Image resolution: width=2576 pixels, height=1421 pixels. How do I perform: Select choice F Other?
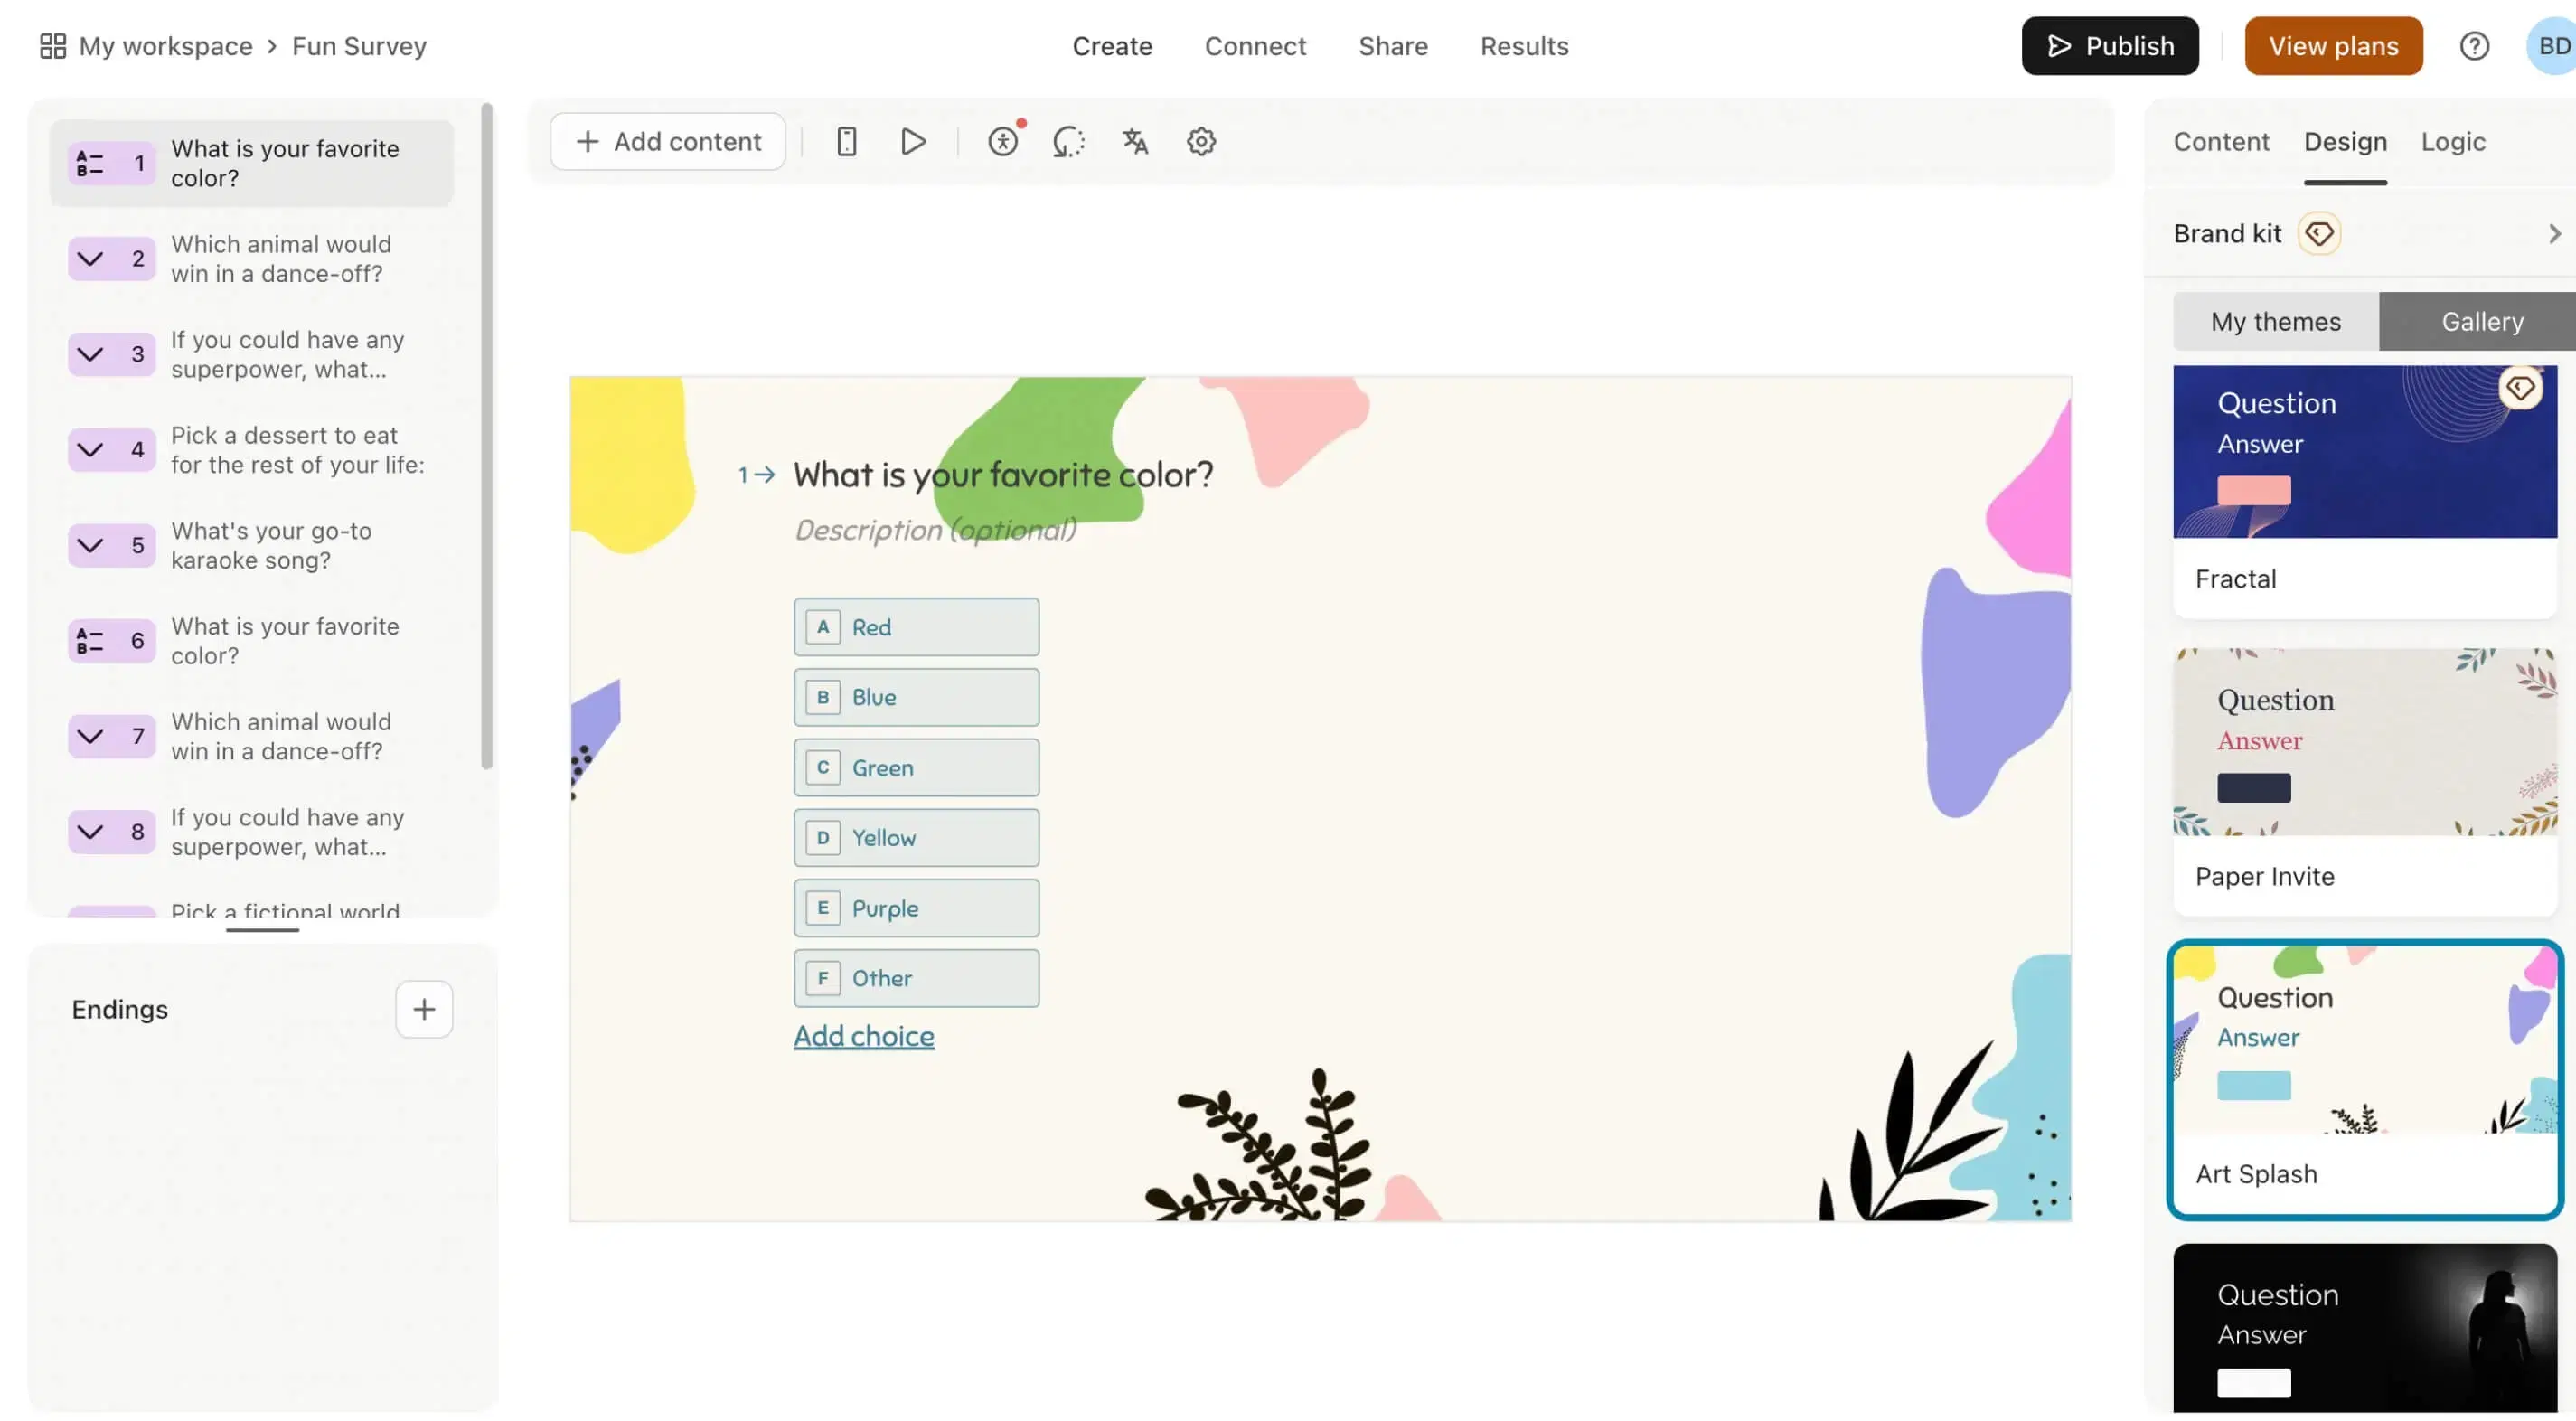coord(916,978)
